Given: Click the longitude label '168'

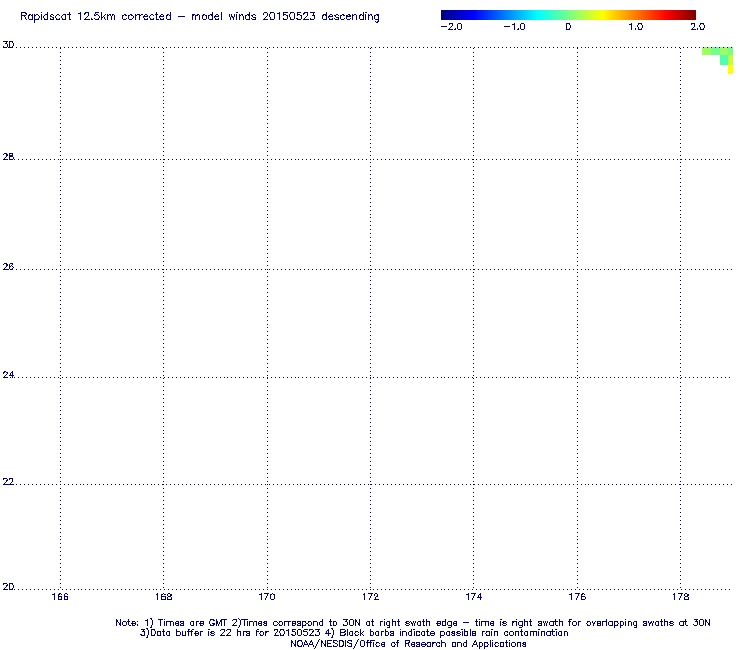Looking at the screenshot, I should point(163,597).
